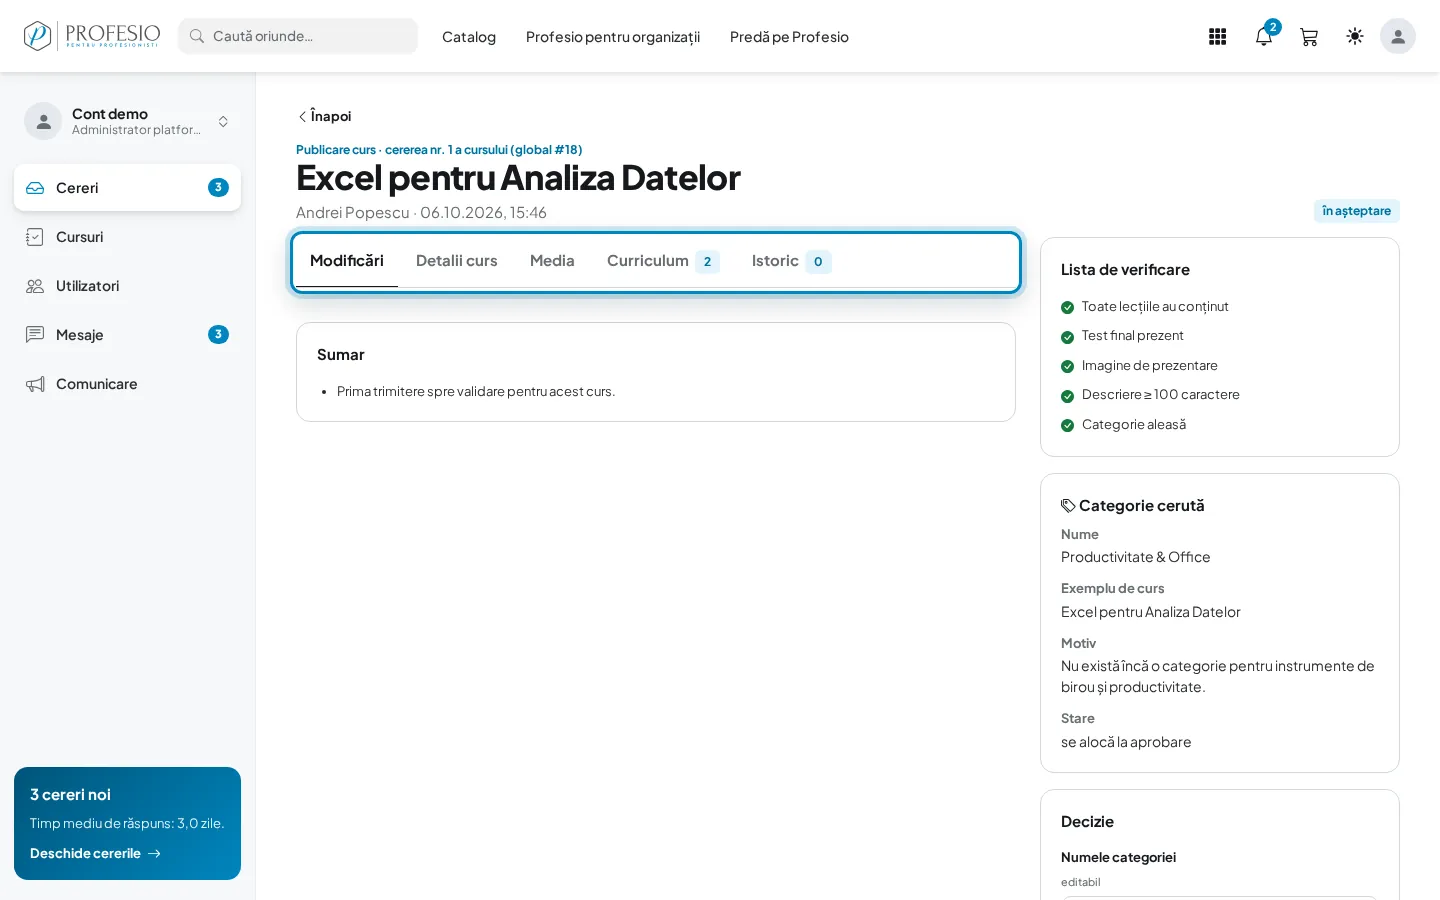
Task: Click the Categorie cerută tag icon
Action: click(1068, 506)
